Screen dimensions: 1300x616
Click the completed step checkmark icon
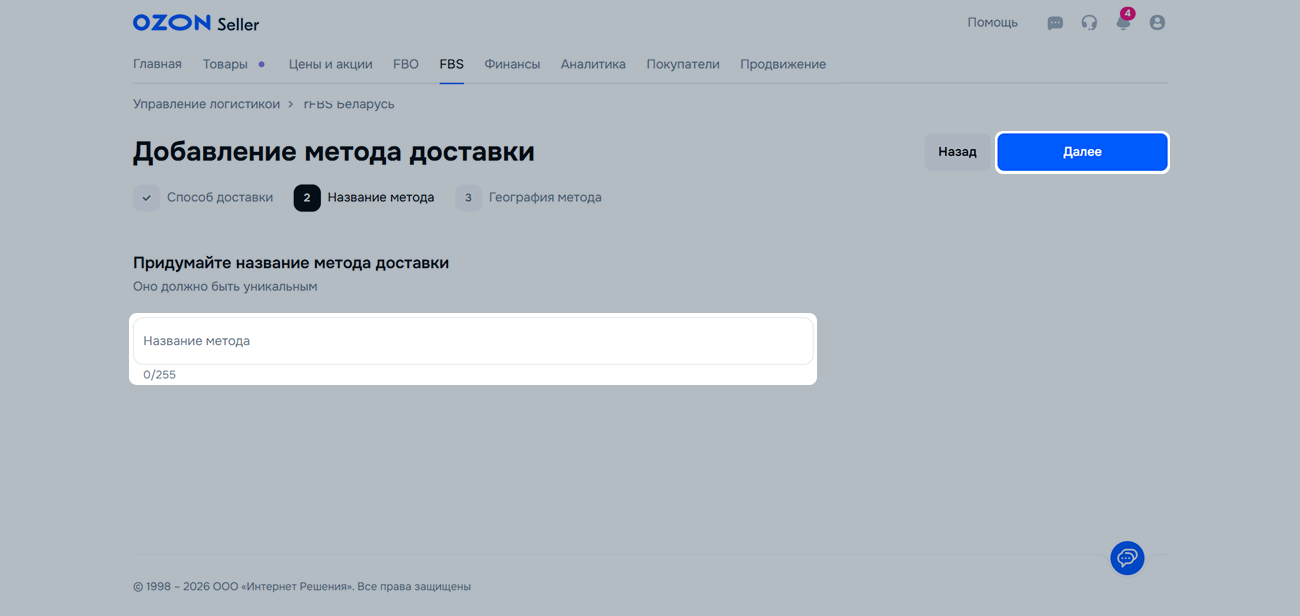click(146, 198)
